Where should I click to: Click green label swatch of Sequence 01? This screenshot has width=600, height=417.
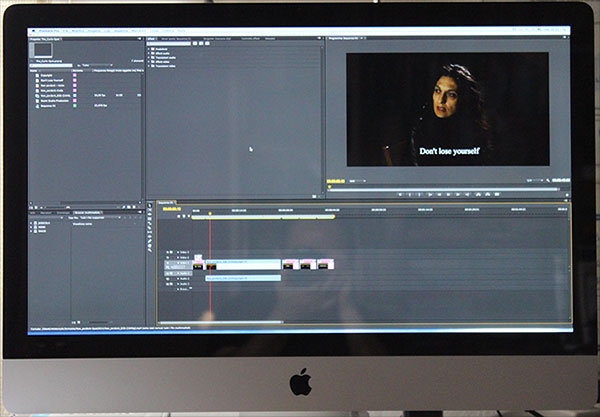point(75,106)
